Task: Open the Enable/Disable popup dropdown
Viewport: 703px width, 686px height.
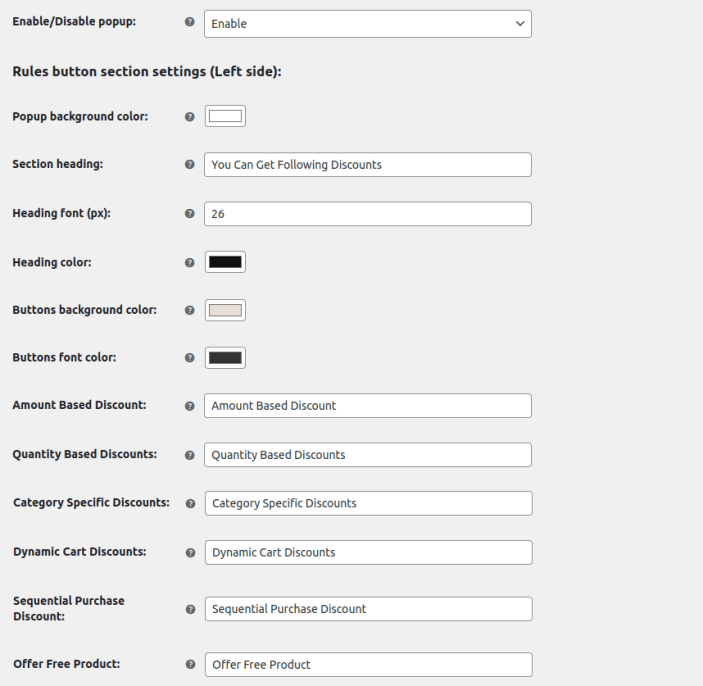Action: 367,24
